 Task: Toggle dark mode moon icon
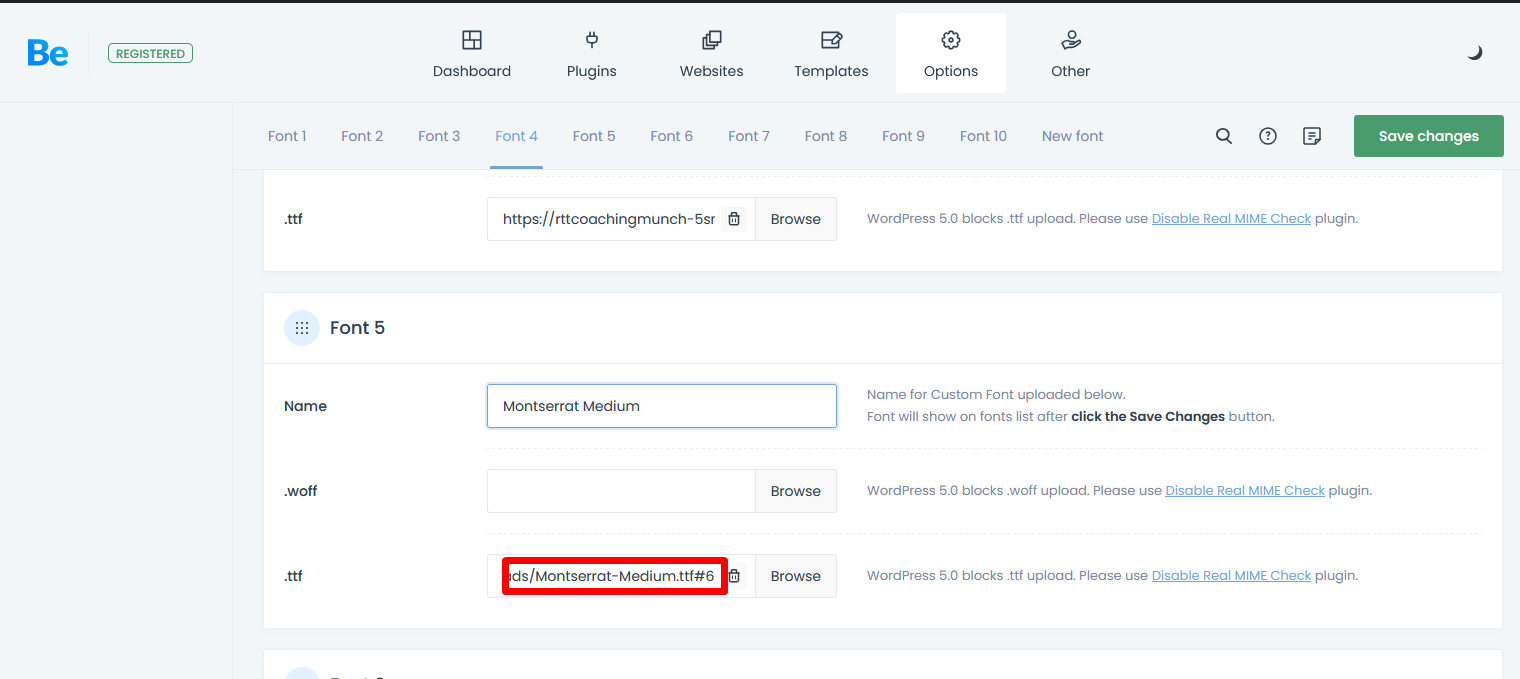(x=1474, y=53)
